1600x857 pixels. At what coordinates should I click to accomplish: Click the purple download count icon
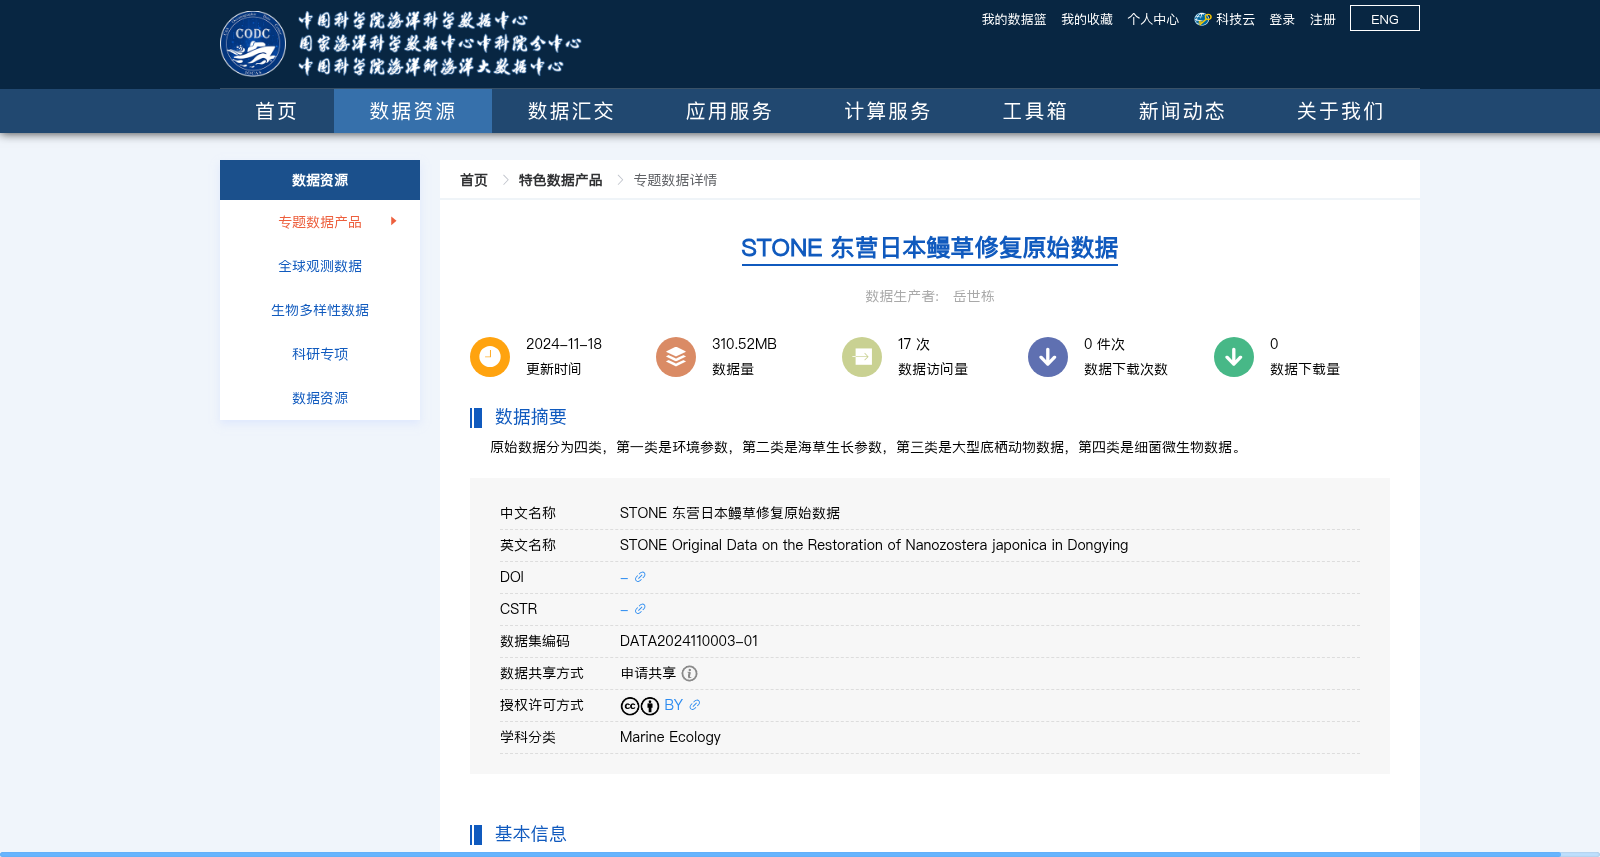click(1048, 357)
